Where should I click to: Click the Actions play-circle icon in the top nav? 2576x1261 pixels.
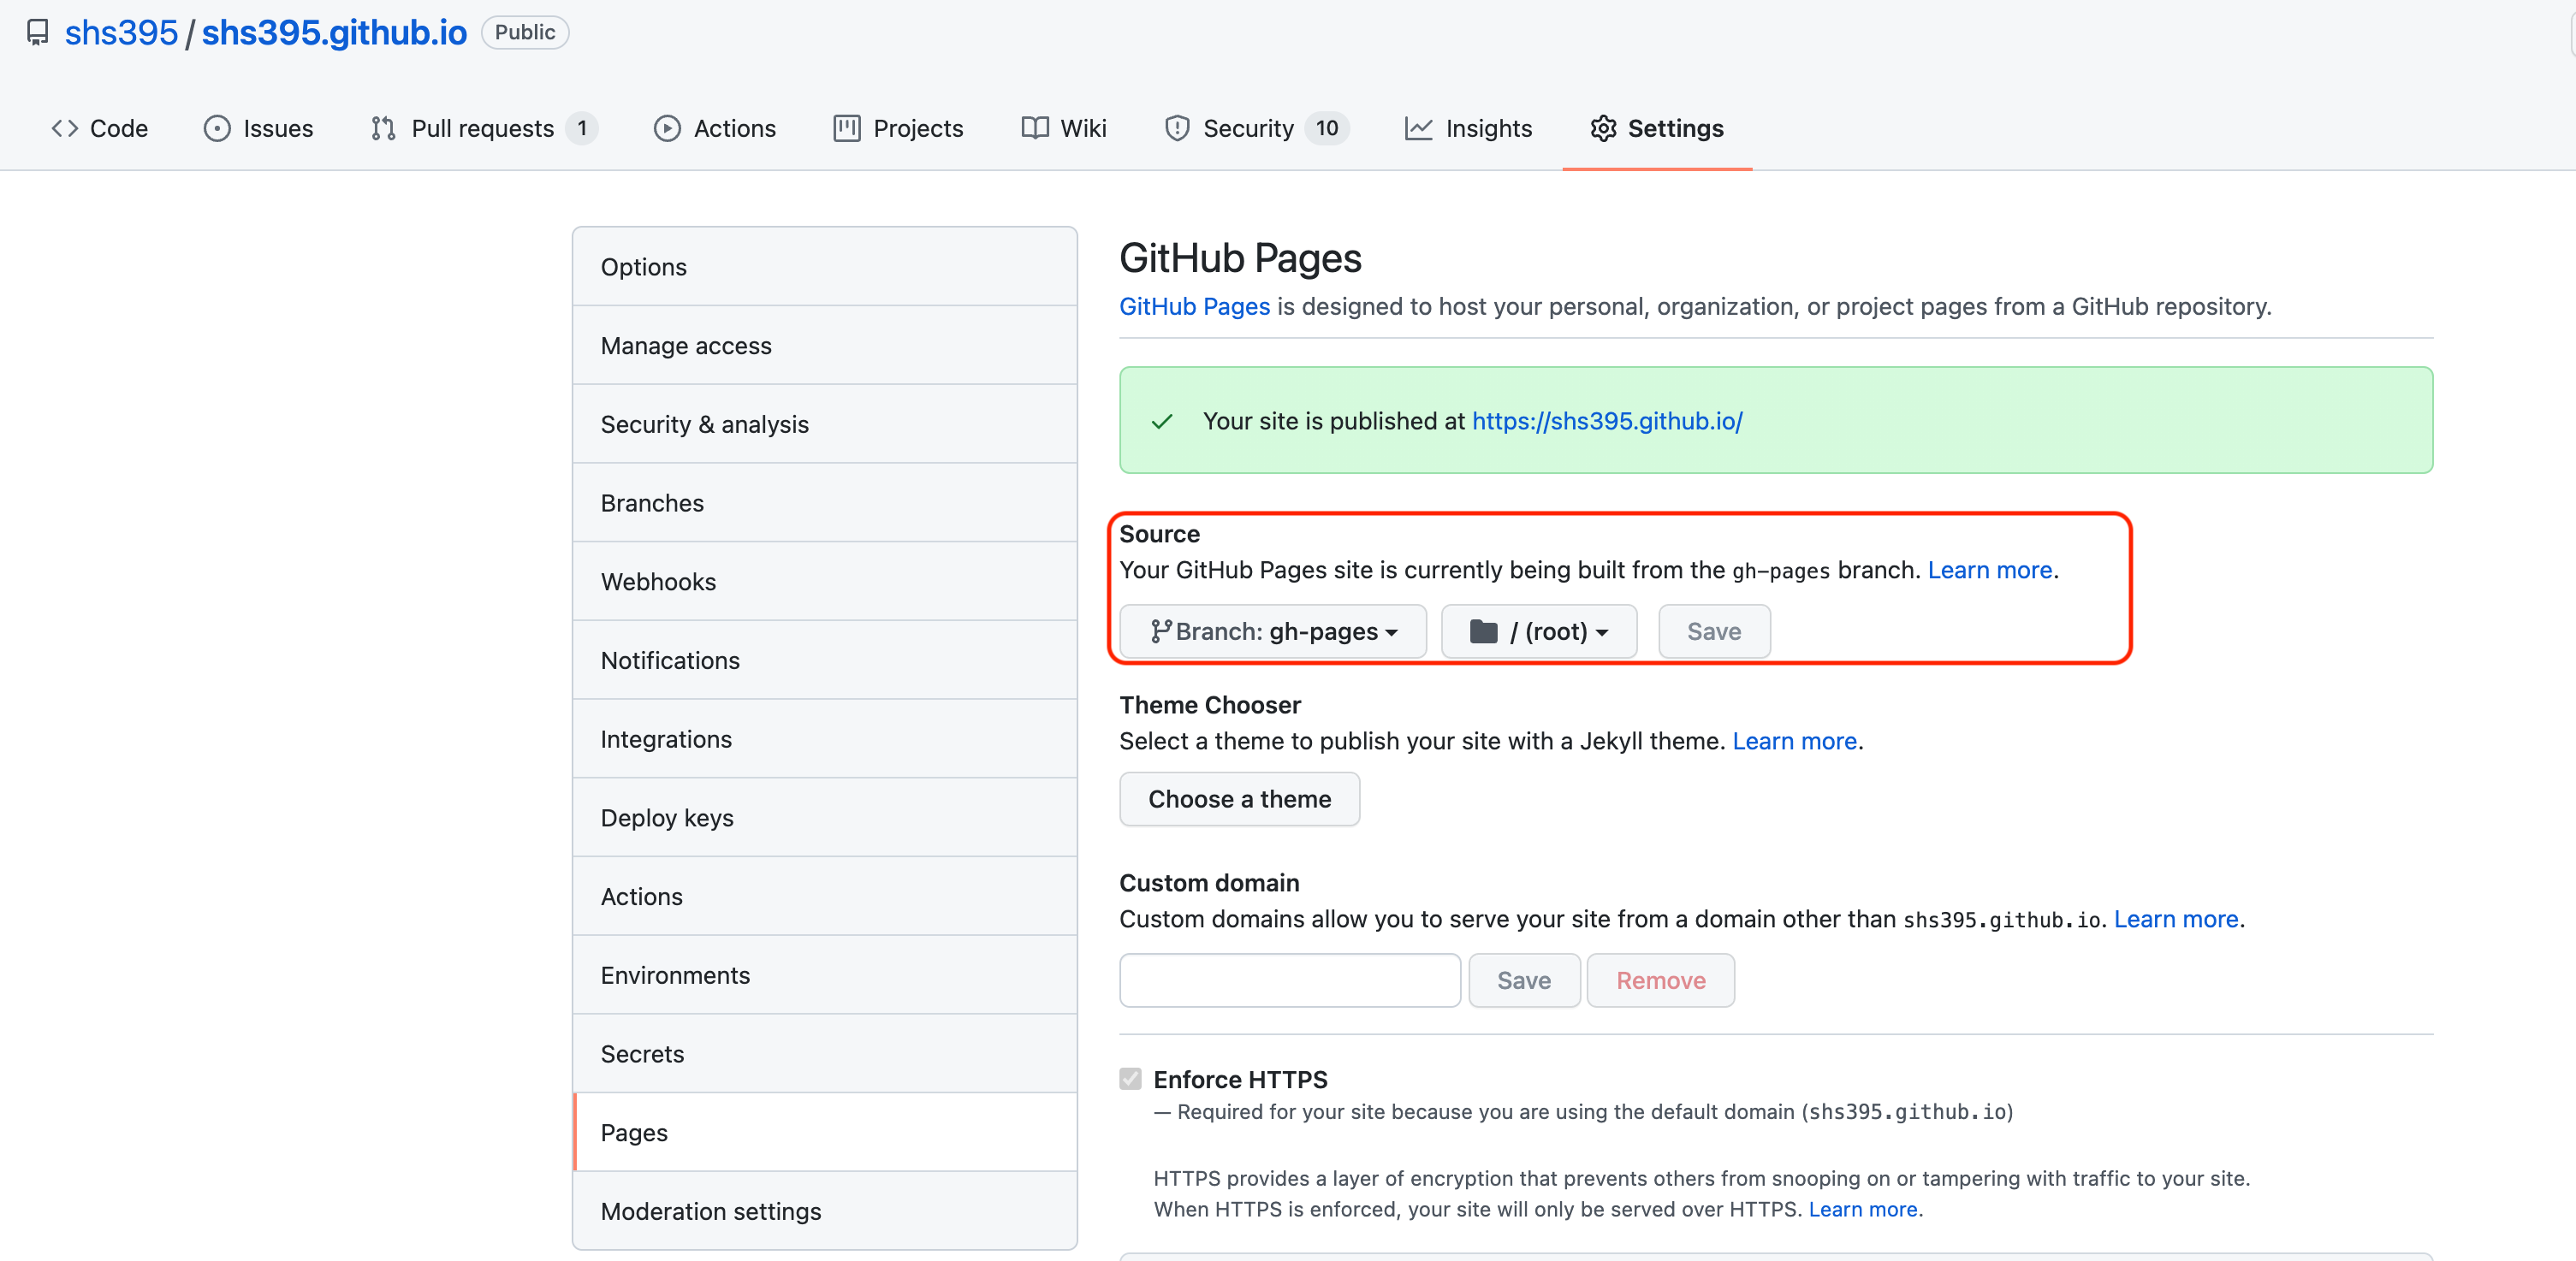[667, 128]
